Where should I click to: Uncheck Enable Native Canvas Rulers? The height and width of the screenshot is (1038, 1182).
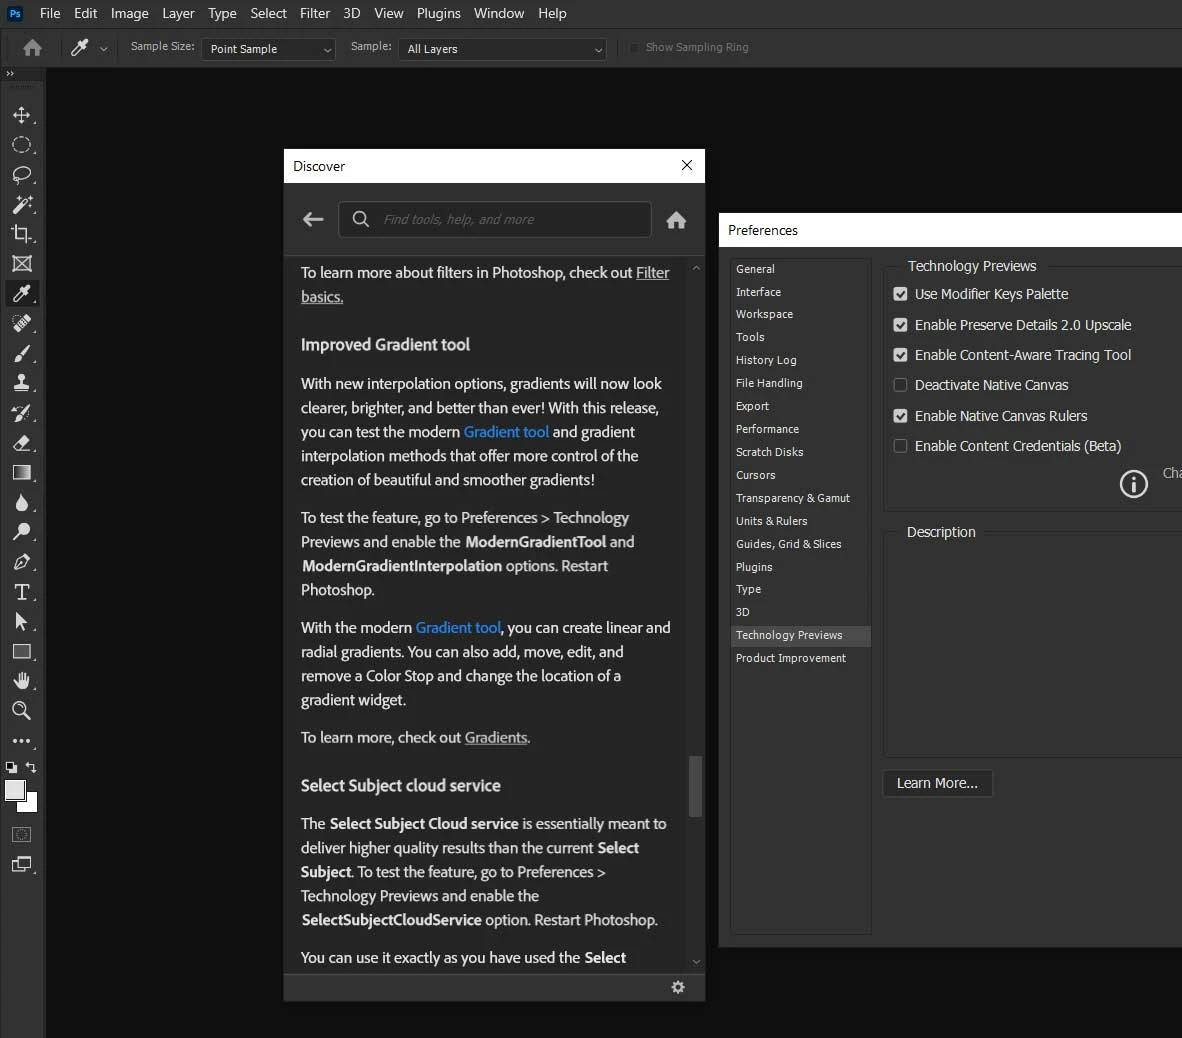click(x=900, y=416)
